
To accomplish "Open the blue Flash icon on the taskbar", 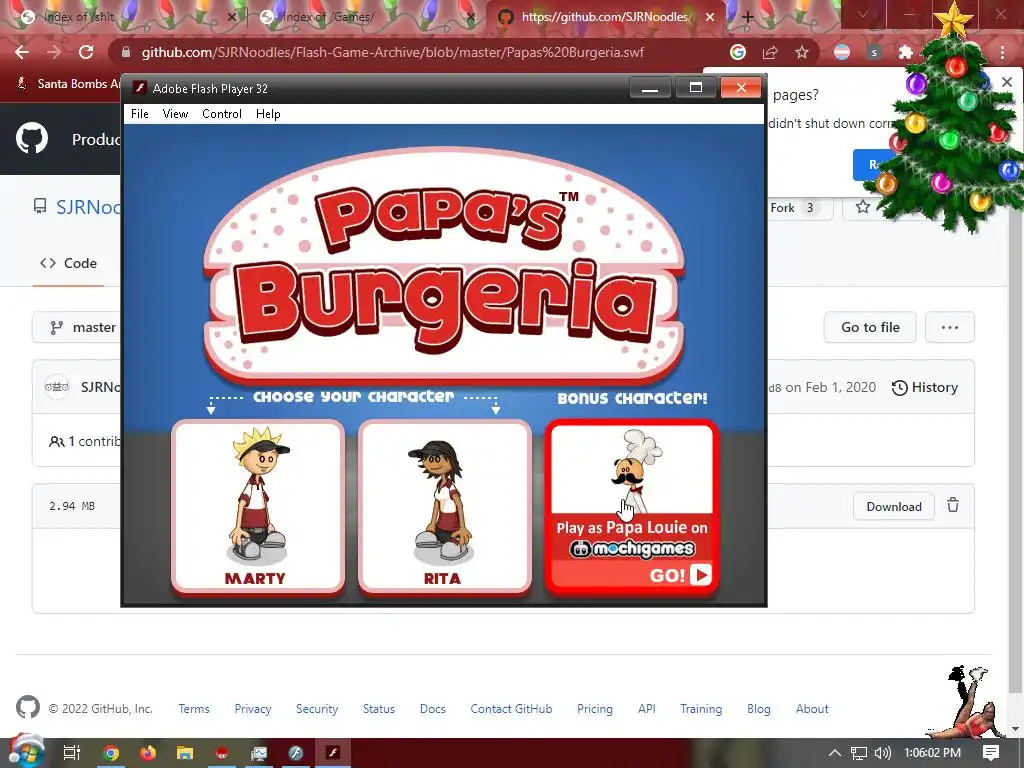I will [296, 753].
